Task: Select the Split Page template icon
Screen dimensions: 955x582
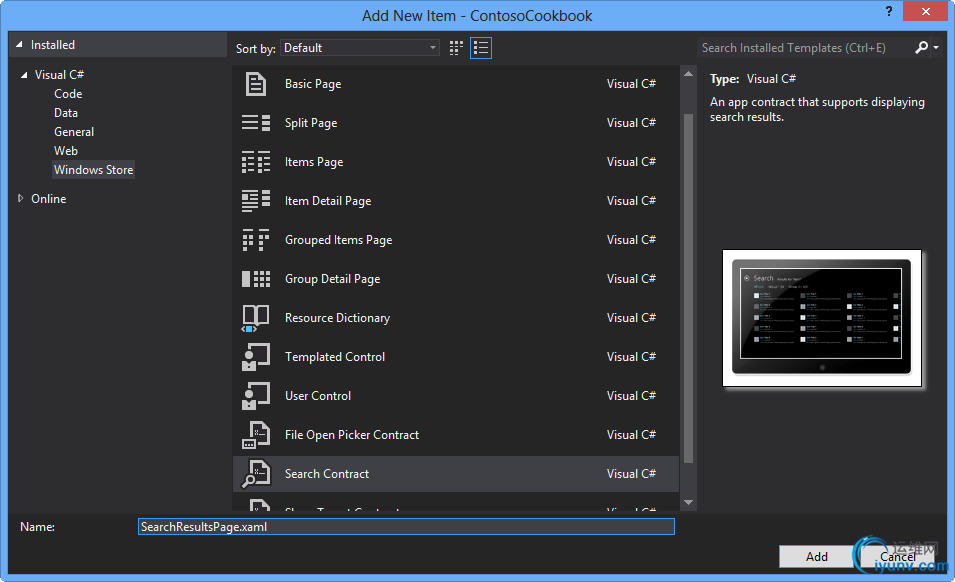Action: [256, 123]
